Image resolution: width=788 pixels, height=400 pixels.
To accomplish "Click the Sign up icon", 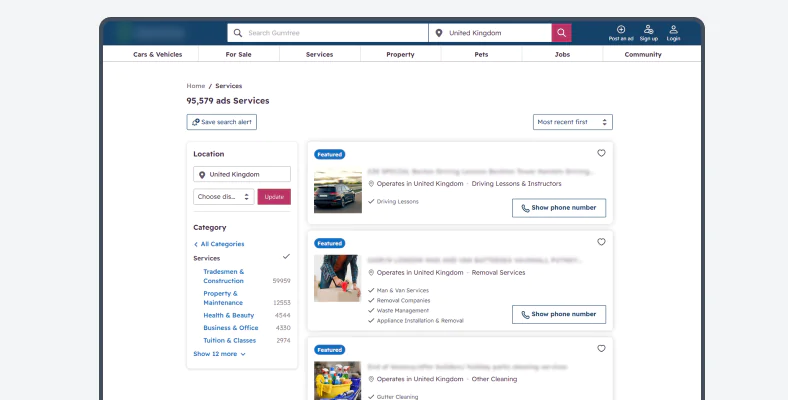I will (649, 30).
